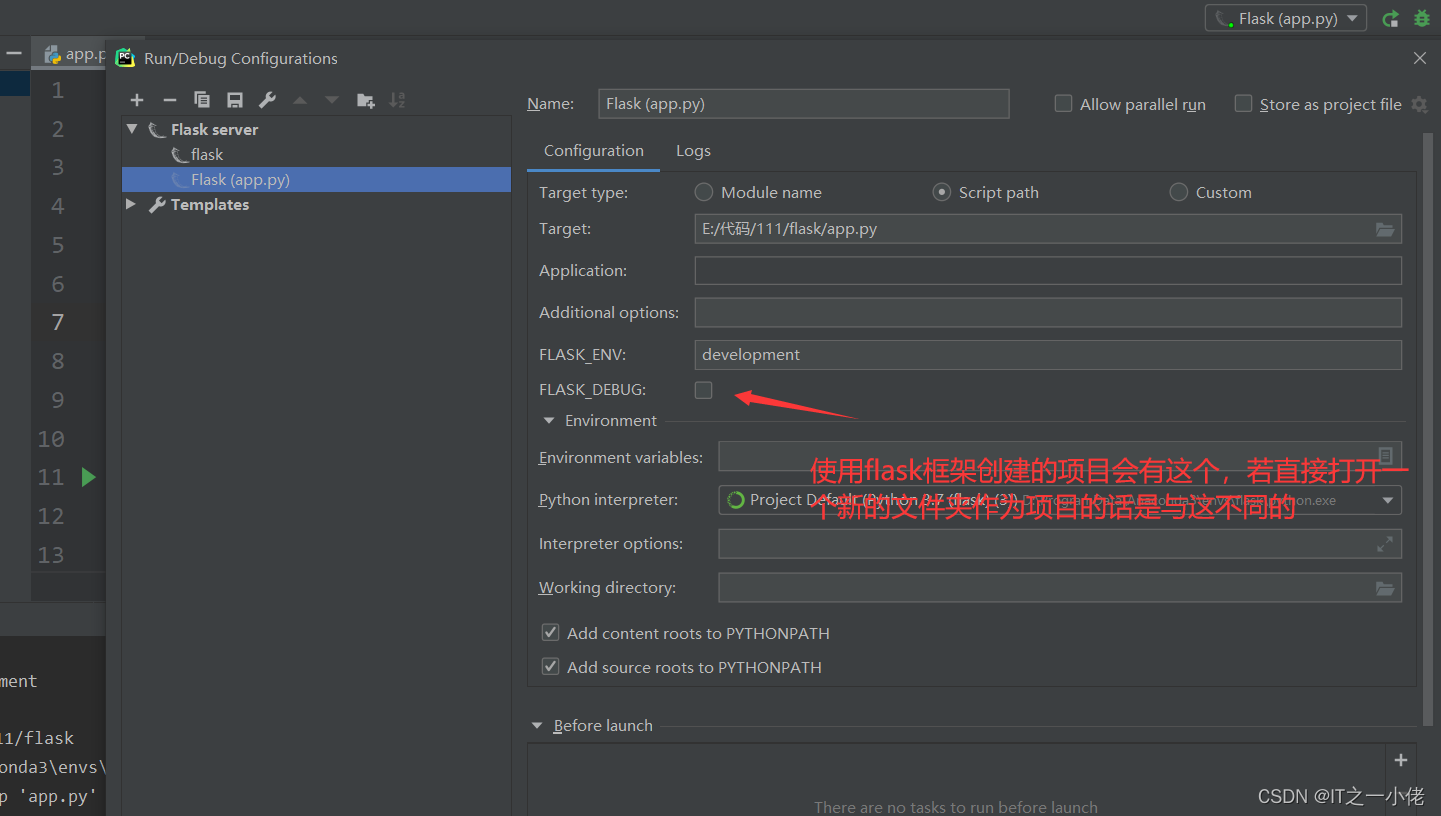Collapse the Environment section

click(549, 421)
